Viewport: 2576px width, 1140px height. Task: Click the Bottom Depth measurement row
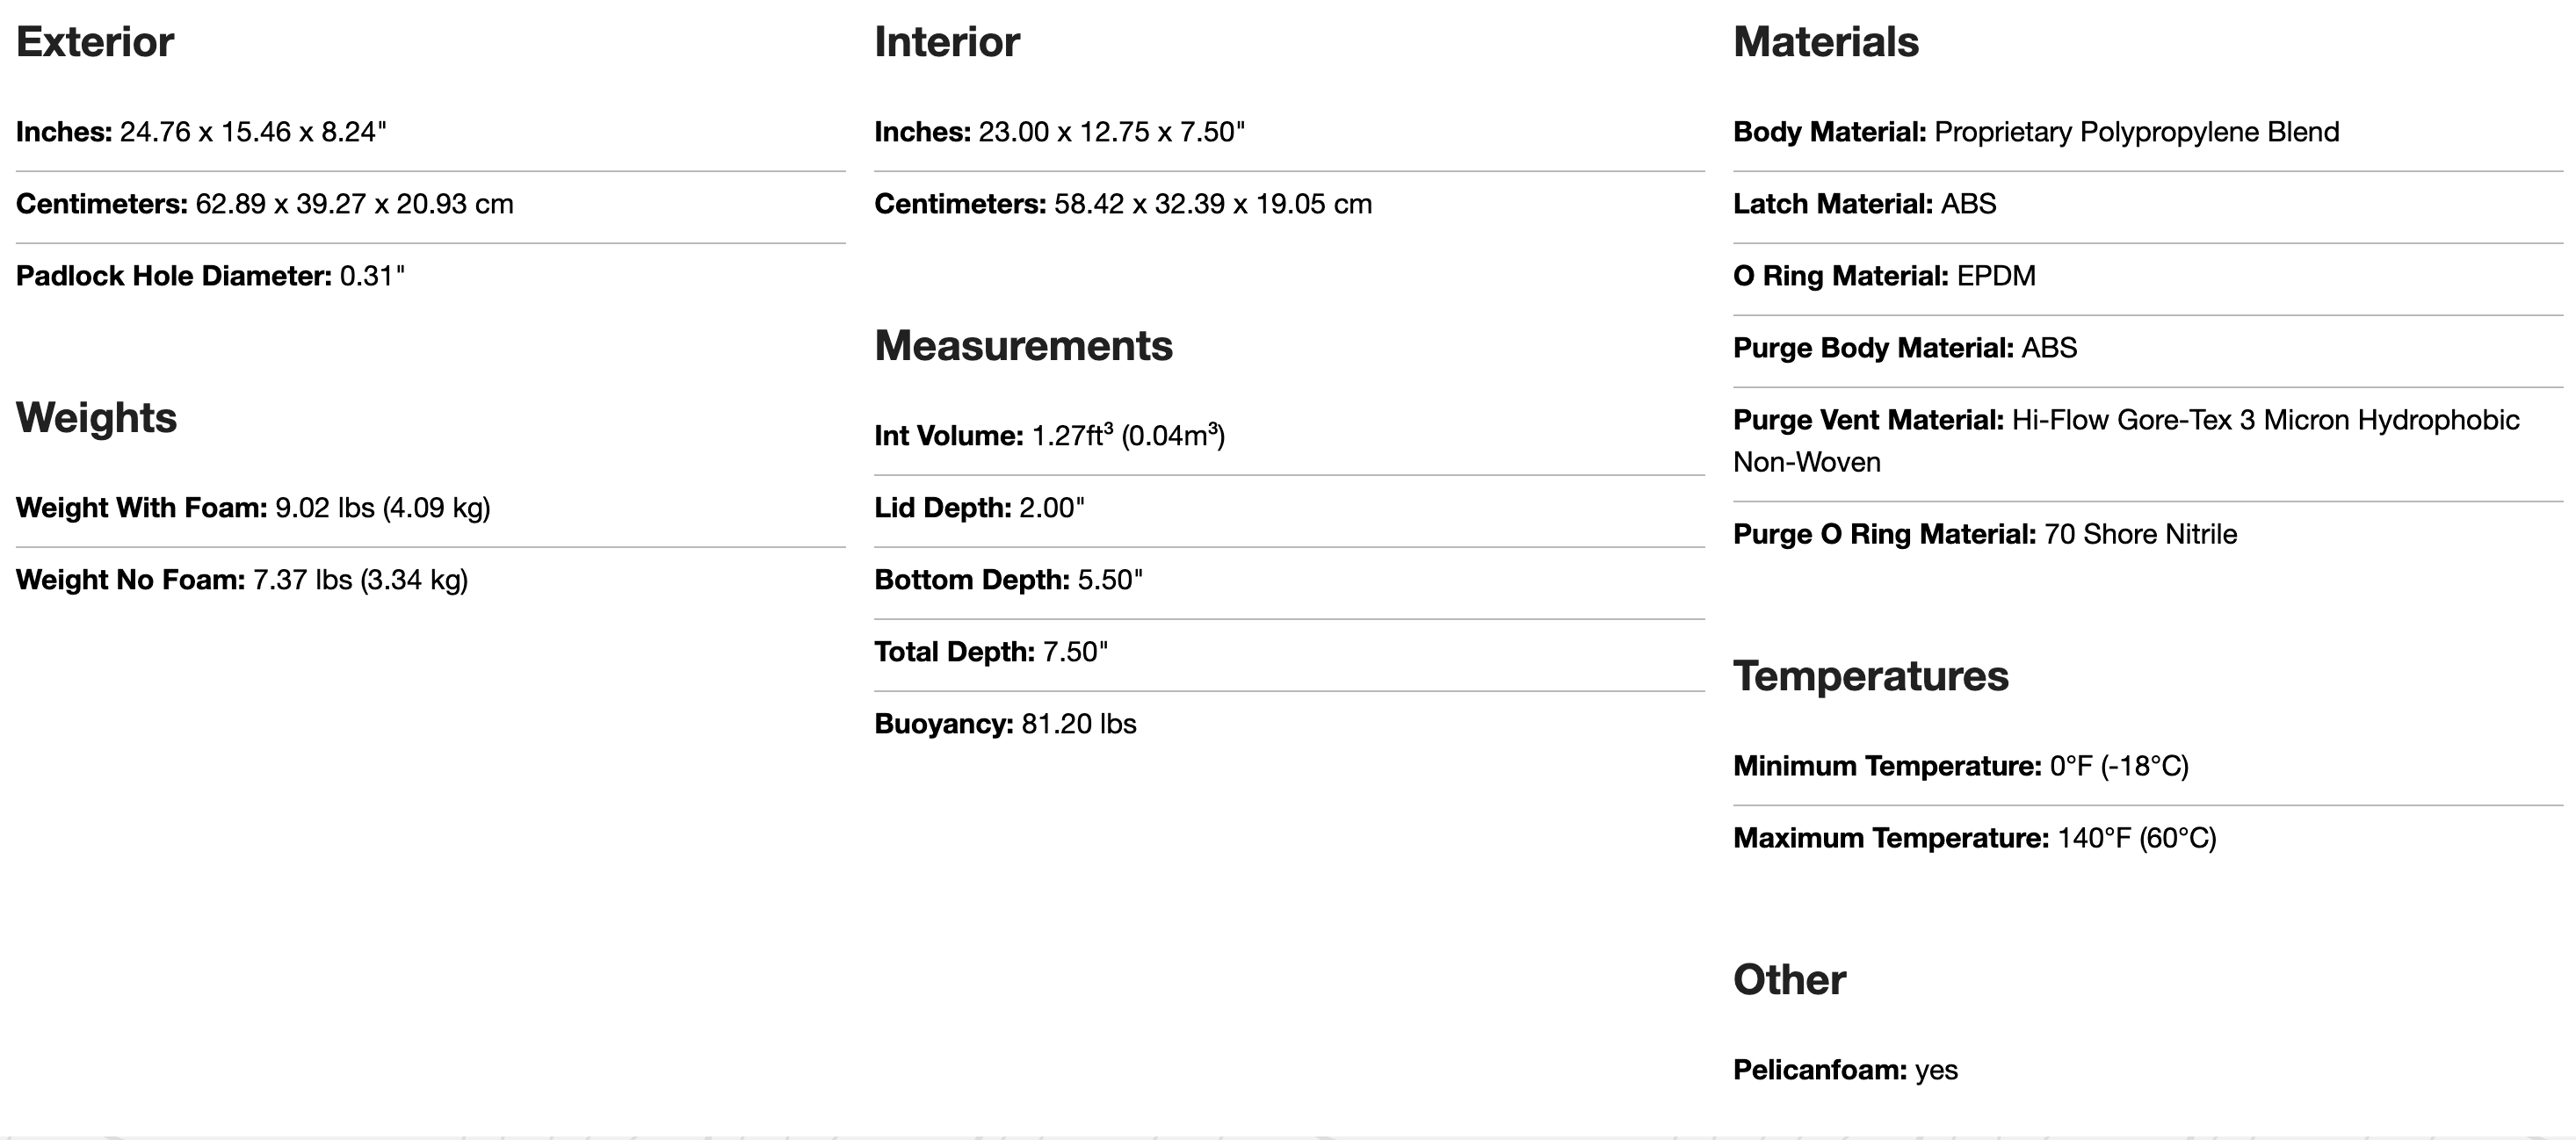(x=1008, y=580)
